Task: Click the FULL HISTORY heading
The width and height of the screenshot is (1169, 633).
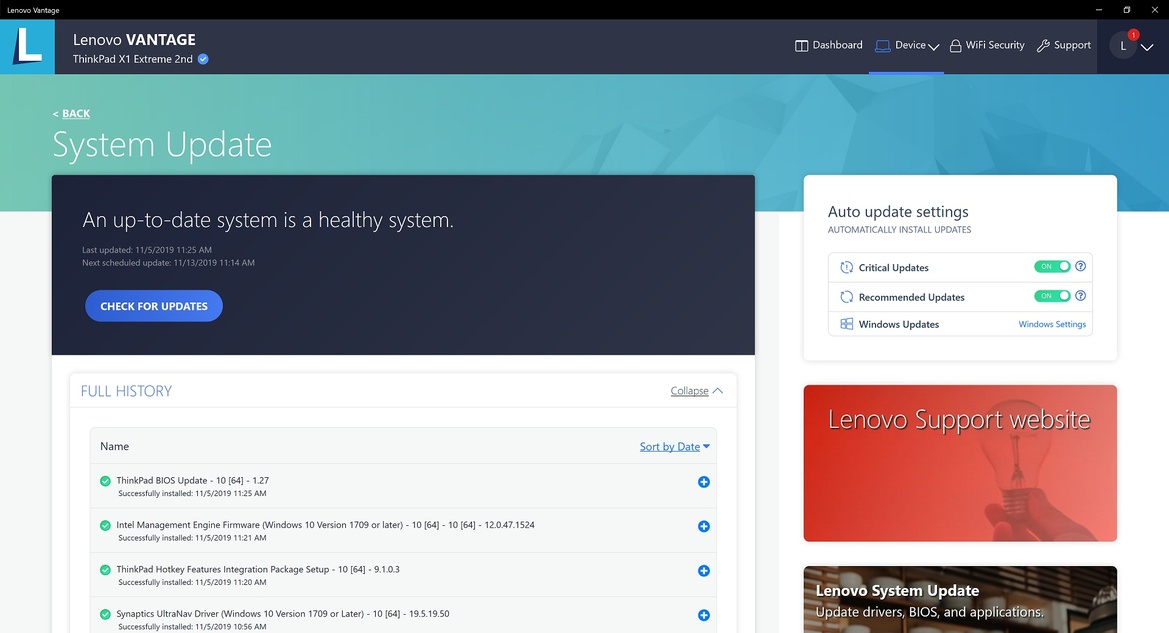Action: pos(126,391)
